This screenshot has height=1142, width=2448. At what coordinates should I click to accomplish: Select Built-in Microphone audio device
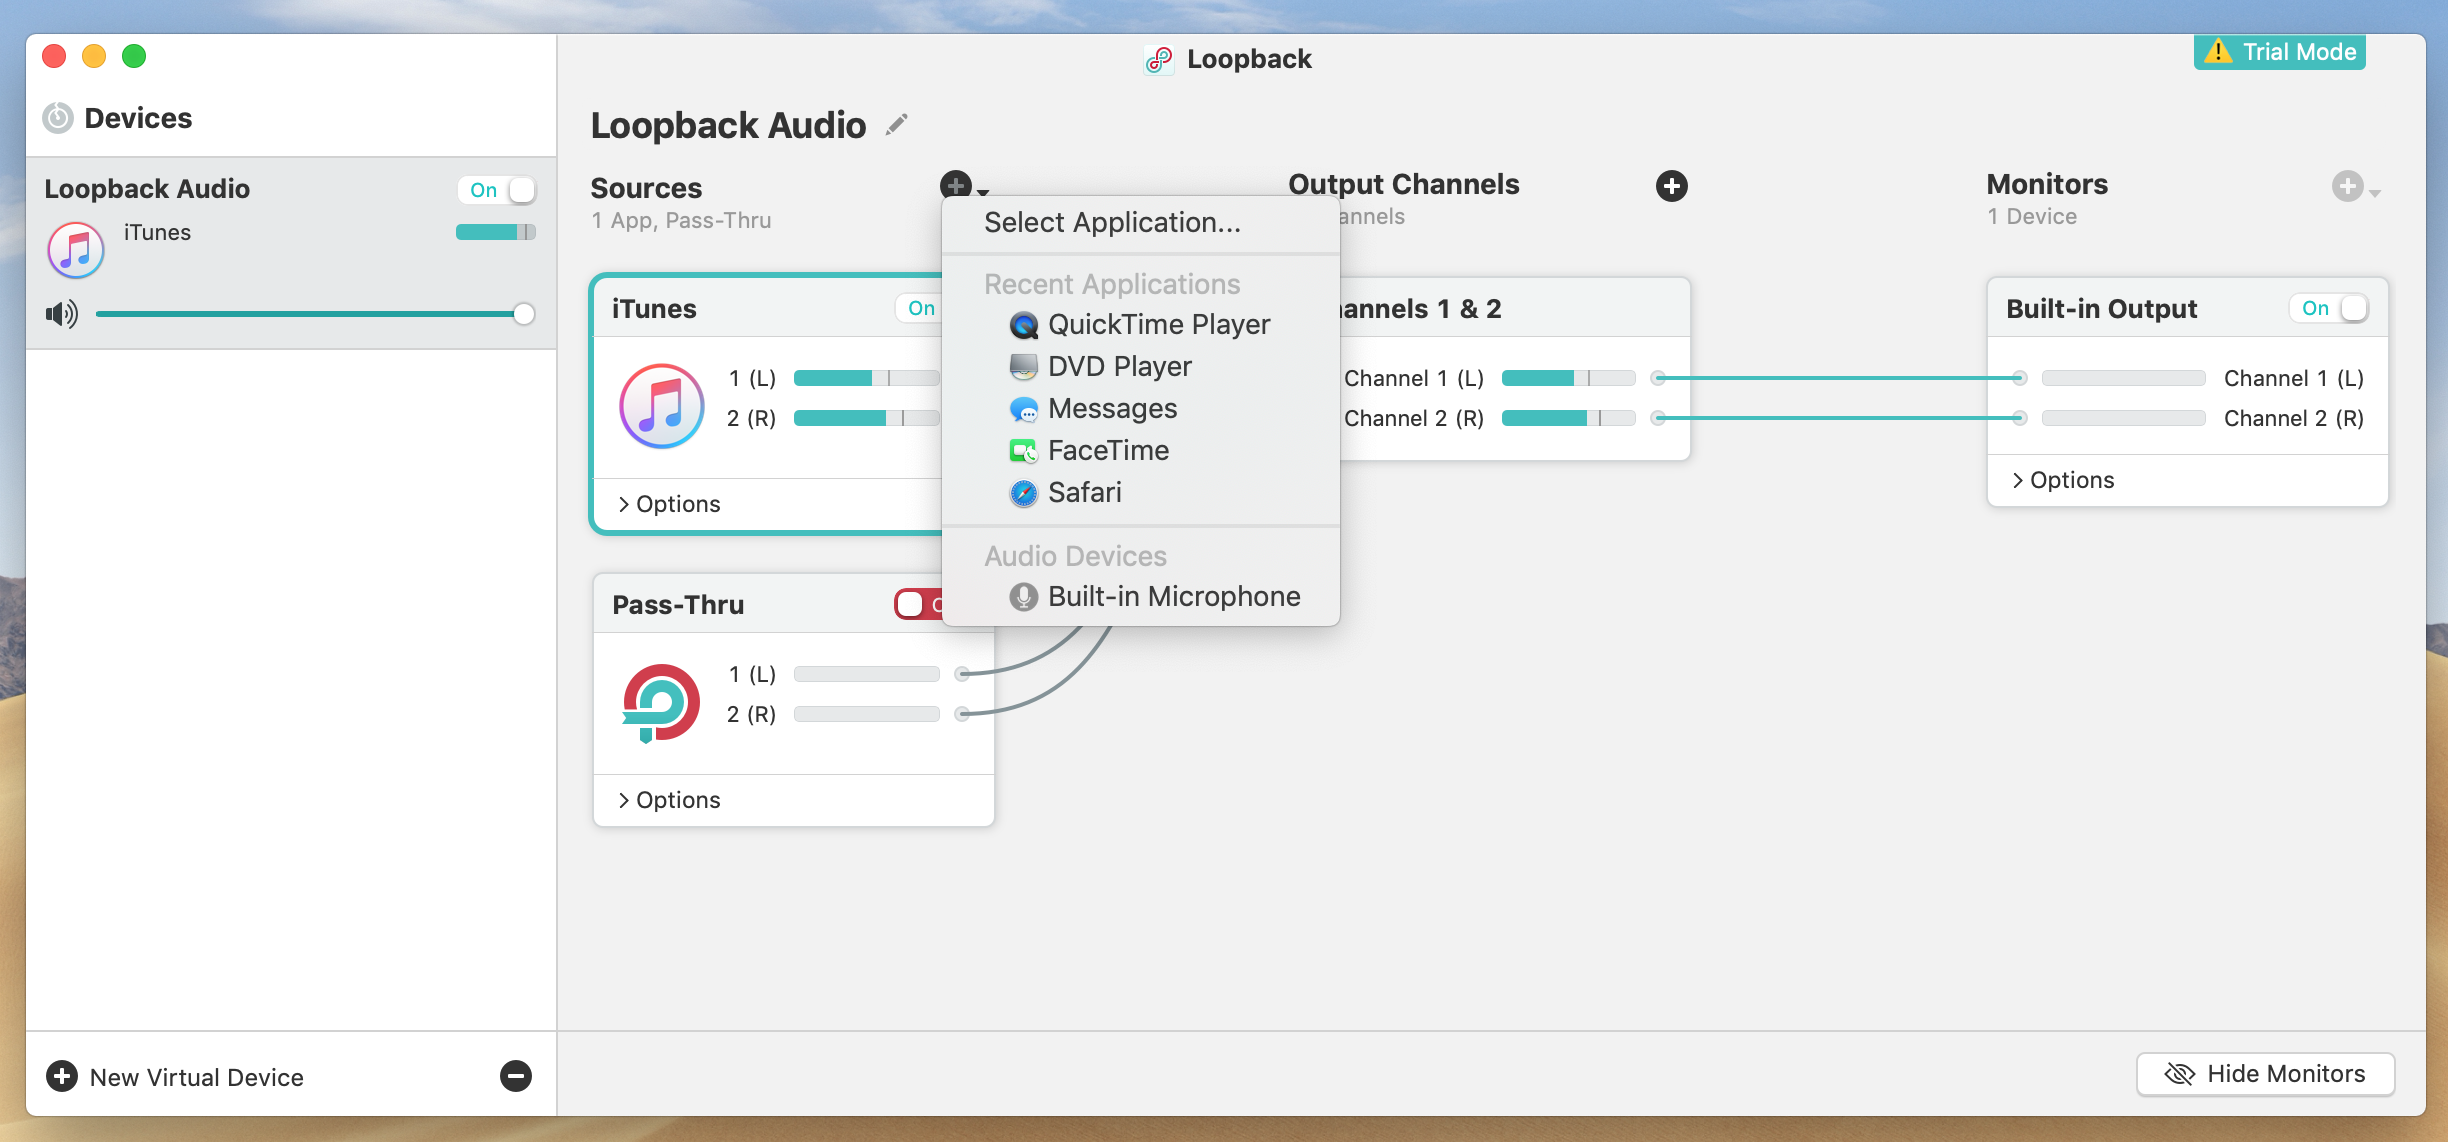(1141, 597)
